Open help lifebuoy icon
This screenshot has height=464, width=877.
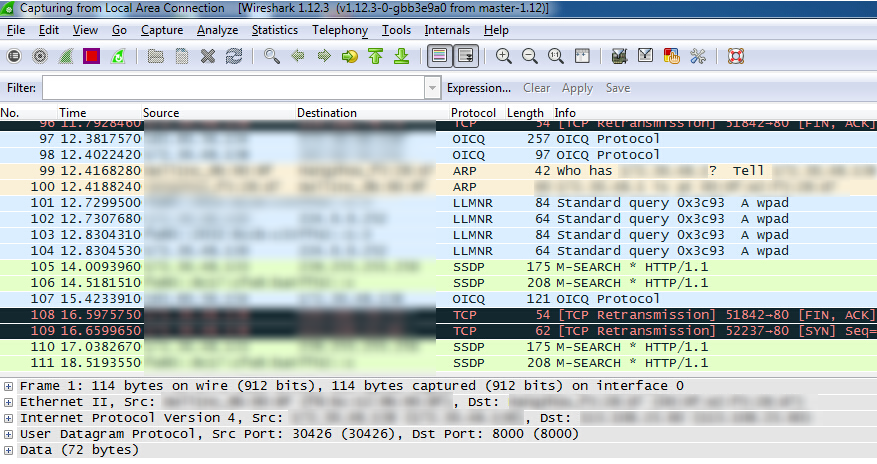click(x=735, y=56)
